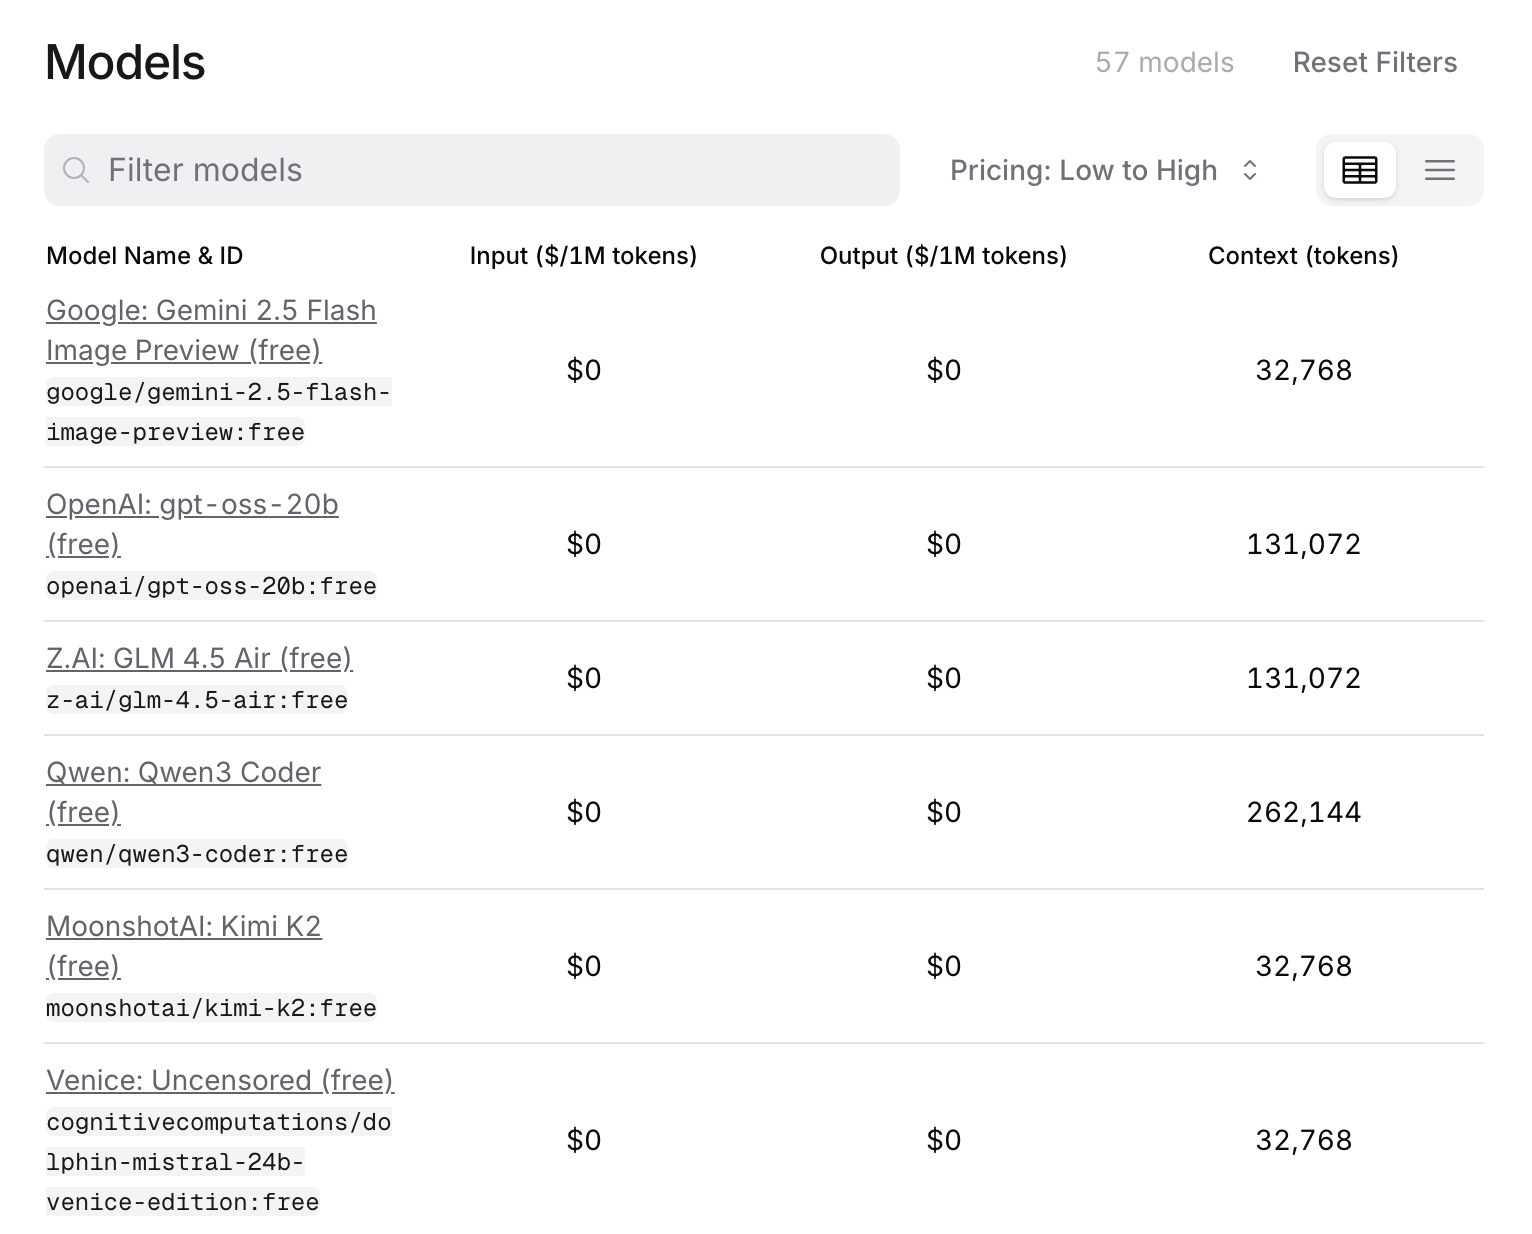
Task: Click the z-ai/glm-4.5-air:free model ID
Action: (197, 700)
